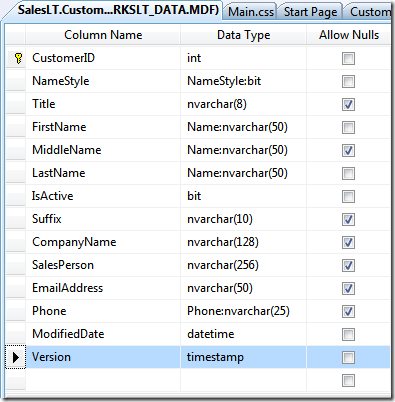Click the row selector for the Phone row
The width and height of the screenshot is (395, 402).
click(15, 311)
